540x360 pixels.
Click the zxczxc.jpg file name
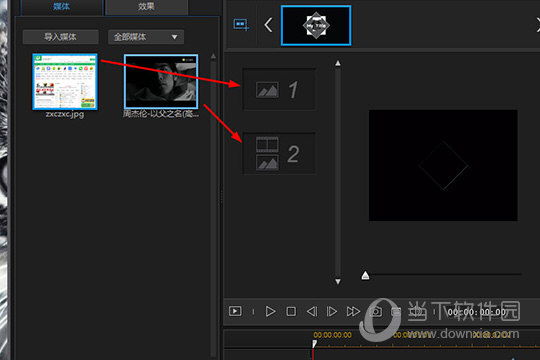(65, 114)
